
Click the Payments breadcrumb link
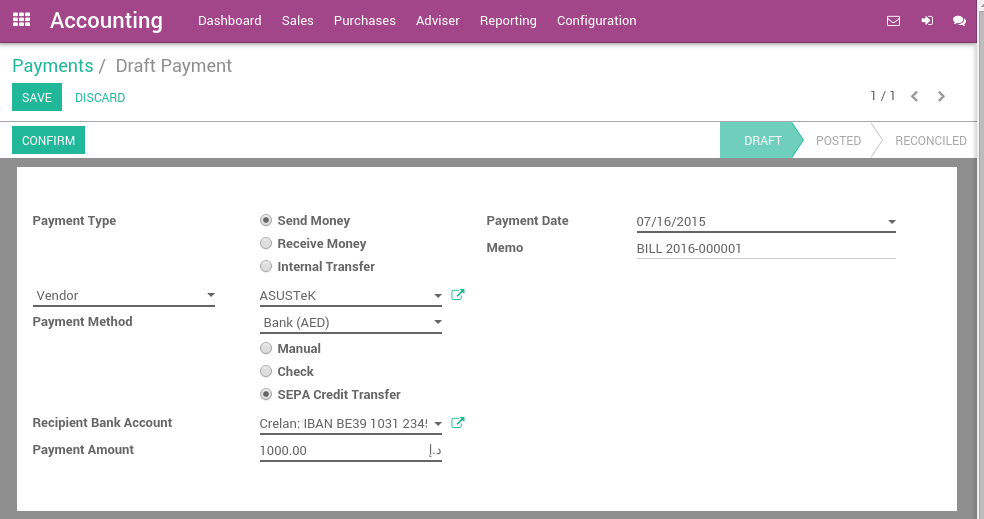click(x=52, y=66)
